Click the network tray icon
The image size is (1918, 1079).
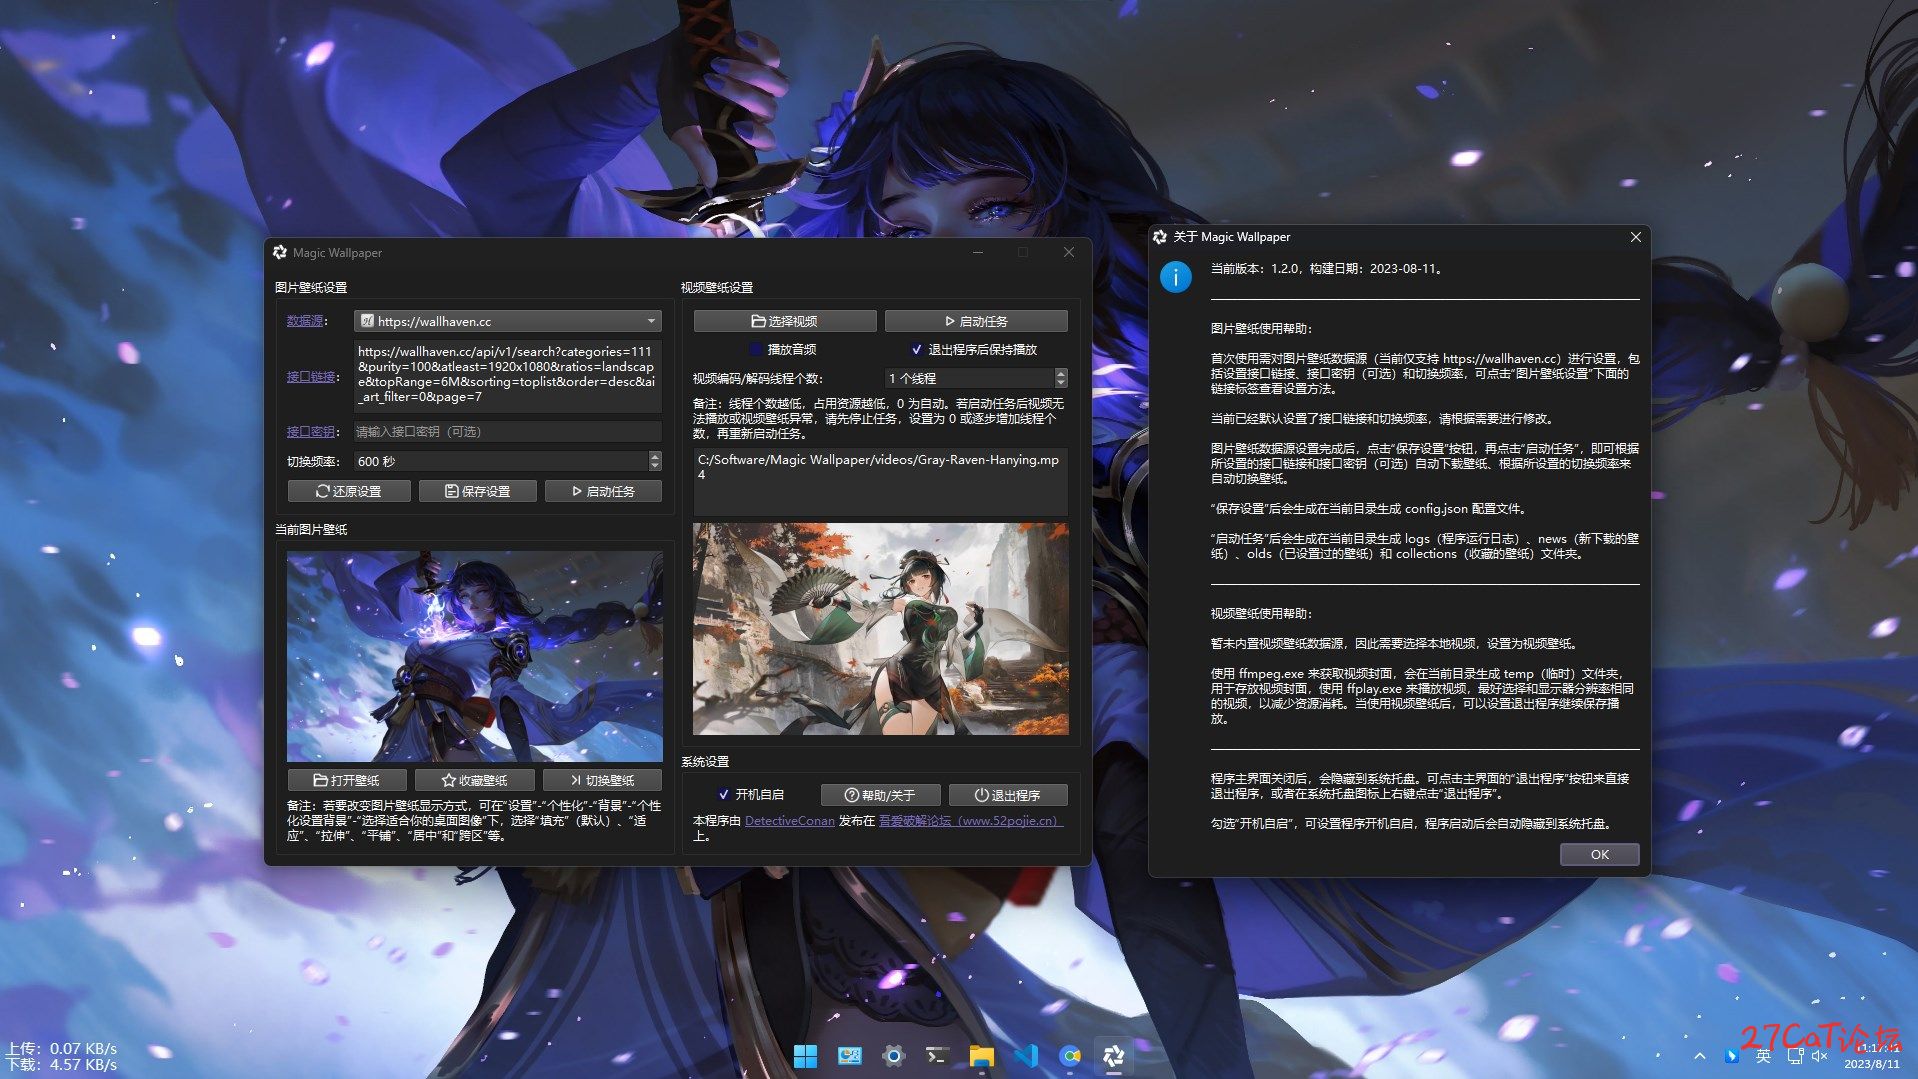point(1795,1056)
